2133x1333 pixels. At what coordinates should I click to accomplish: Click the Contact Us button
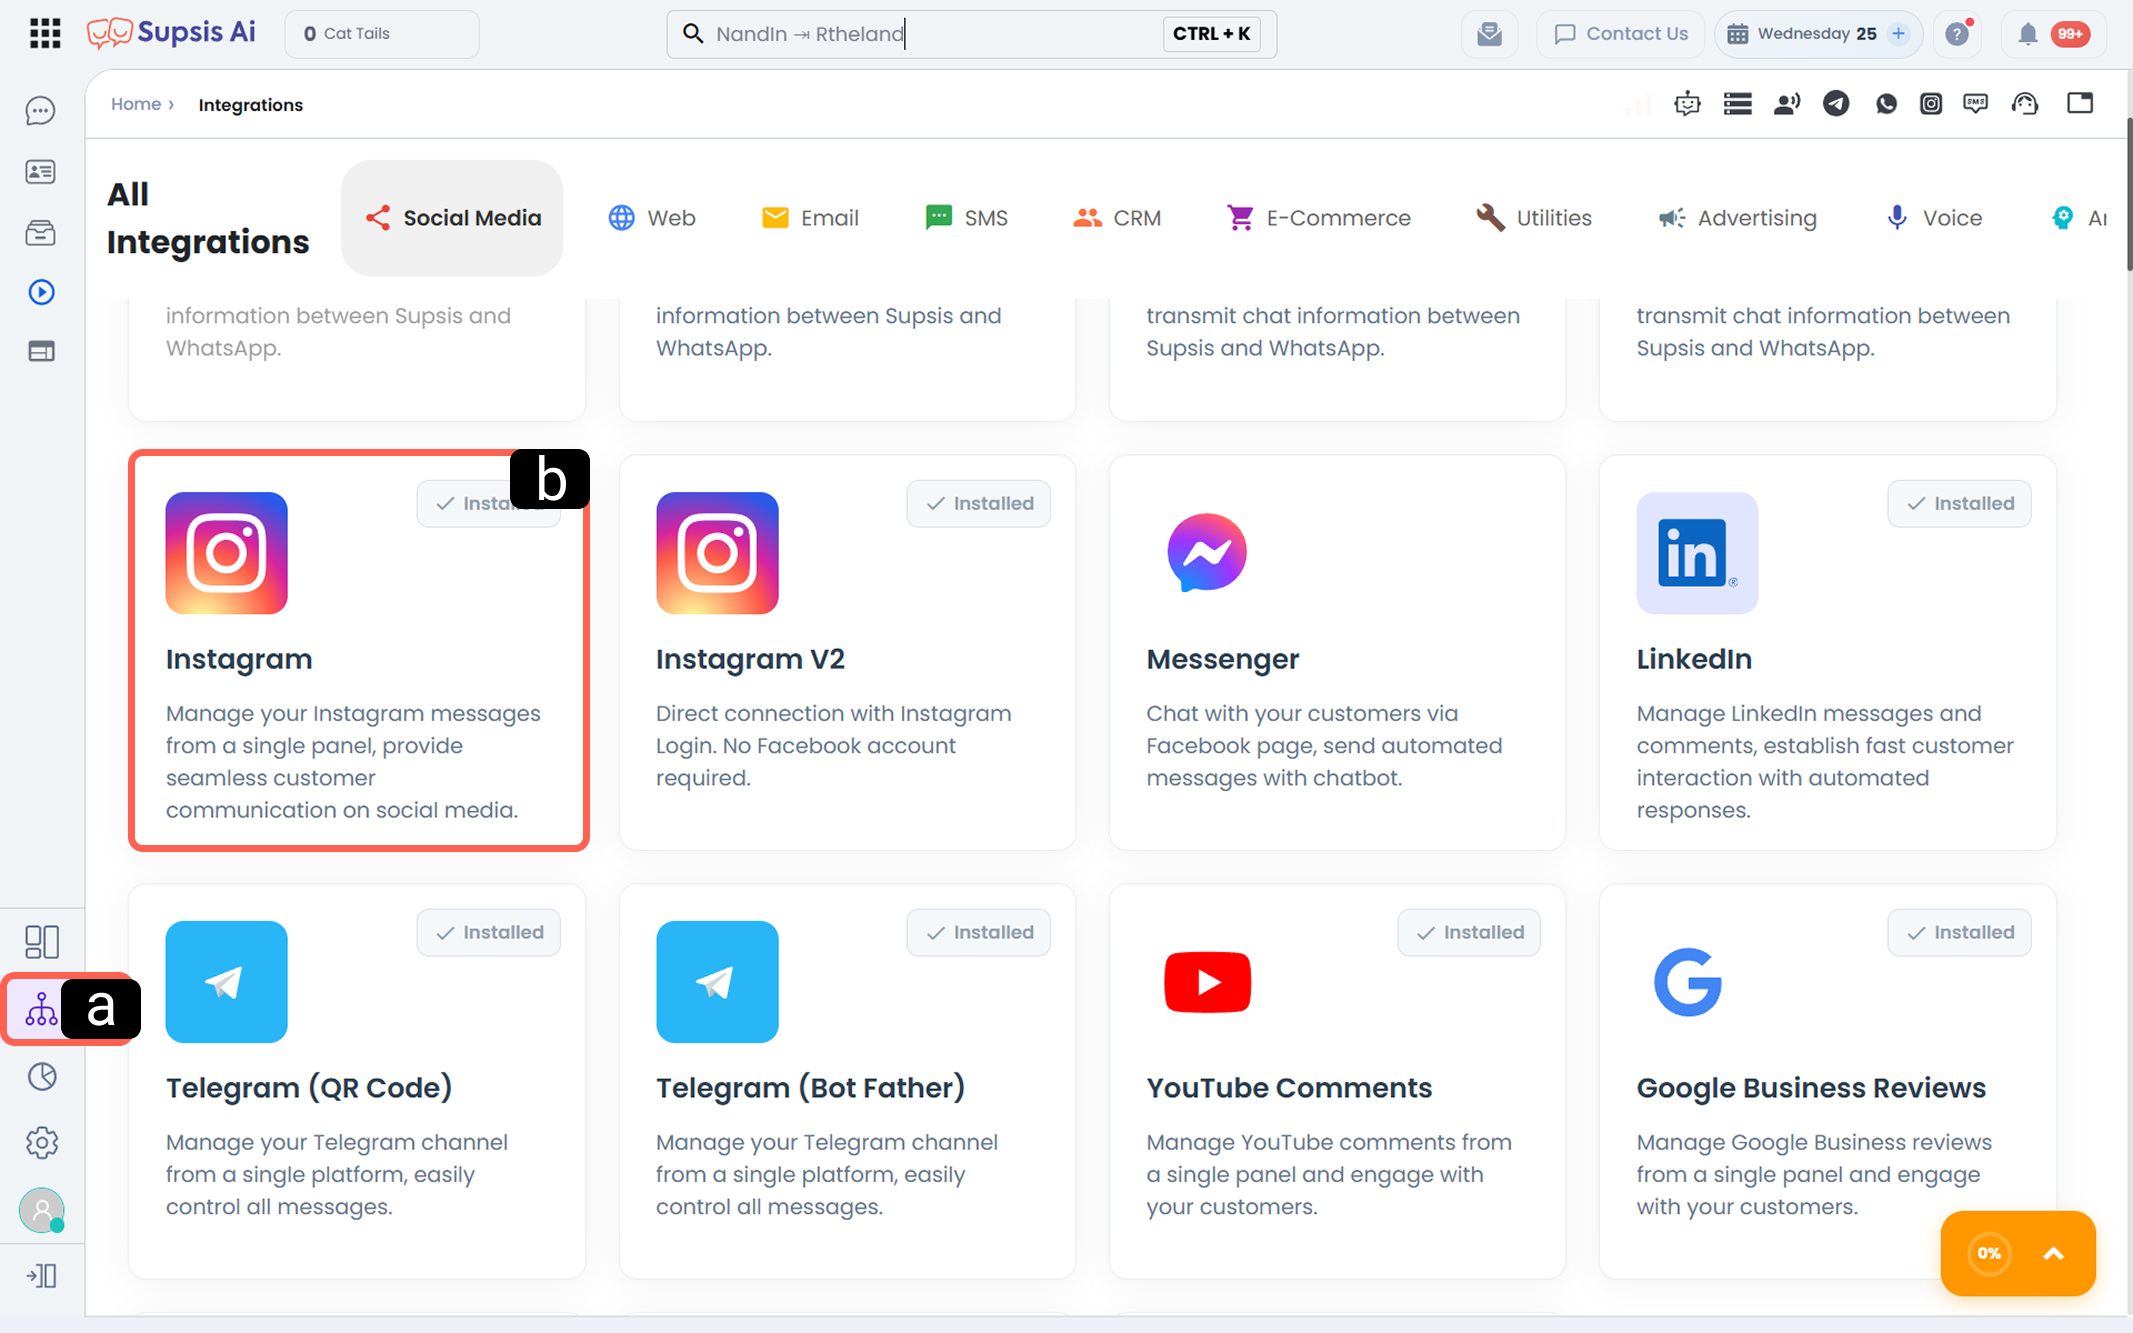(1621, 34)
